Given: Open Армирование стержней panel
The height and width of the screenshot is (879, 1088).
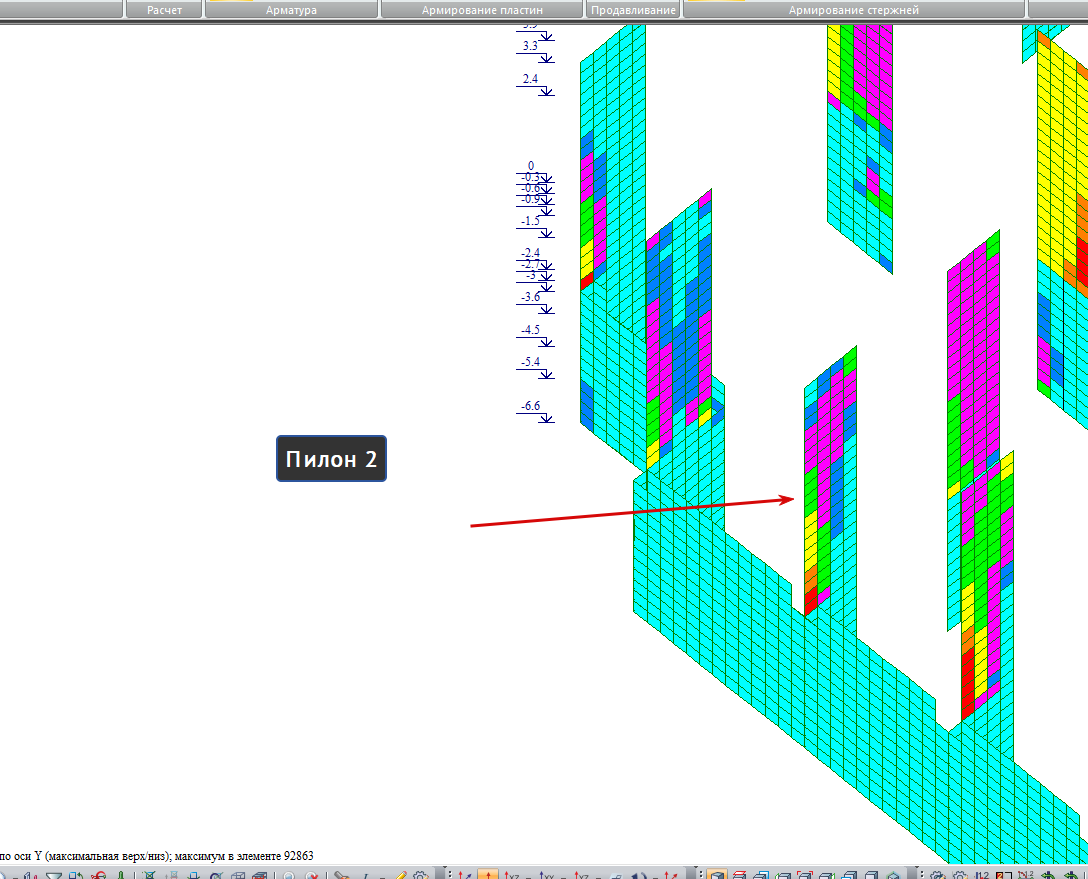Looking at the screenshot, I should [853, 10].
